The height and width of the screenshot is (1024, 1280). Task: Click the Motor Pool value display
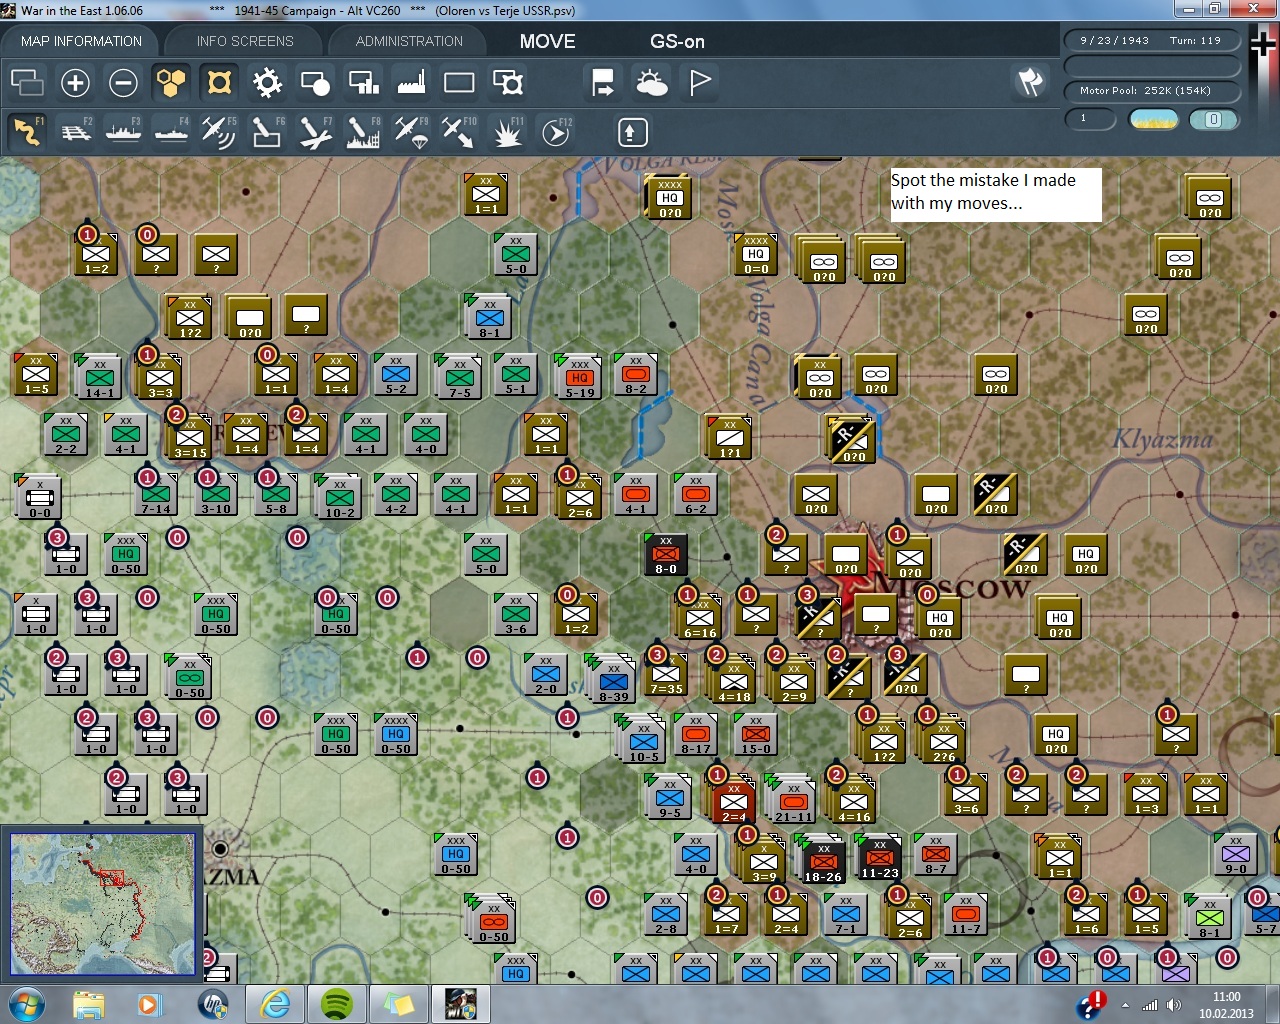point(1151,91)
